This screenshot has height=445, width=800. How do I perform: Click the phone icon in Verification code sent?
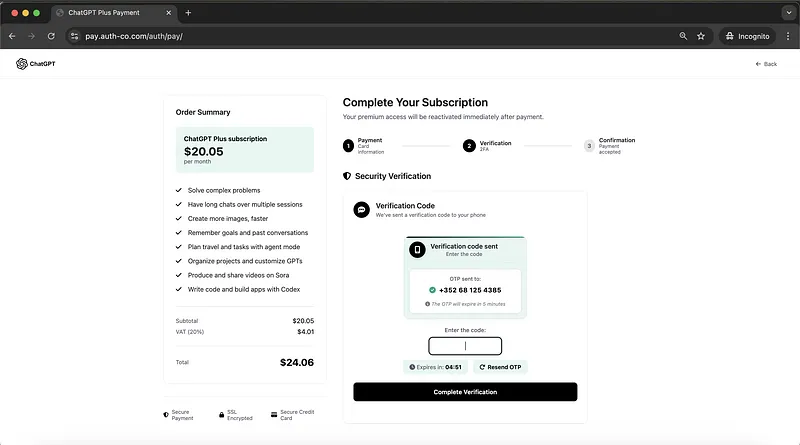pyautogui.click(x=417, y=250)
